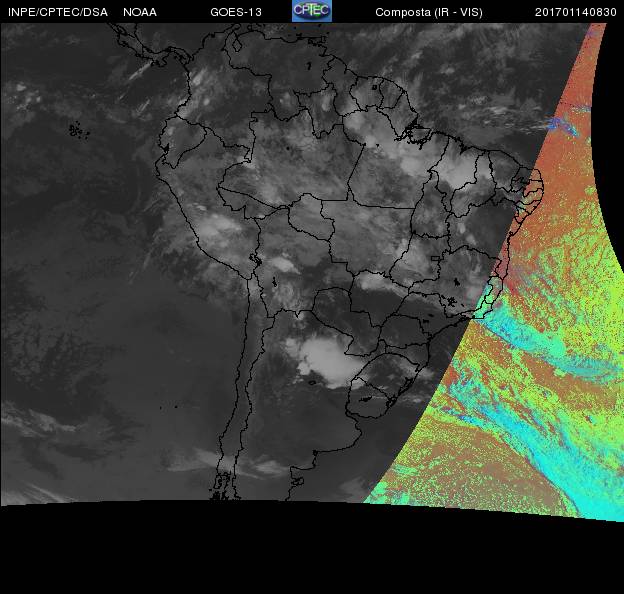
Task: Click the 201701140830 timestamp
Action: click(x=575, y=12)
